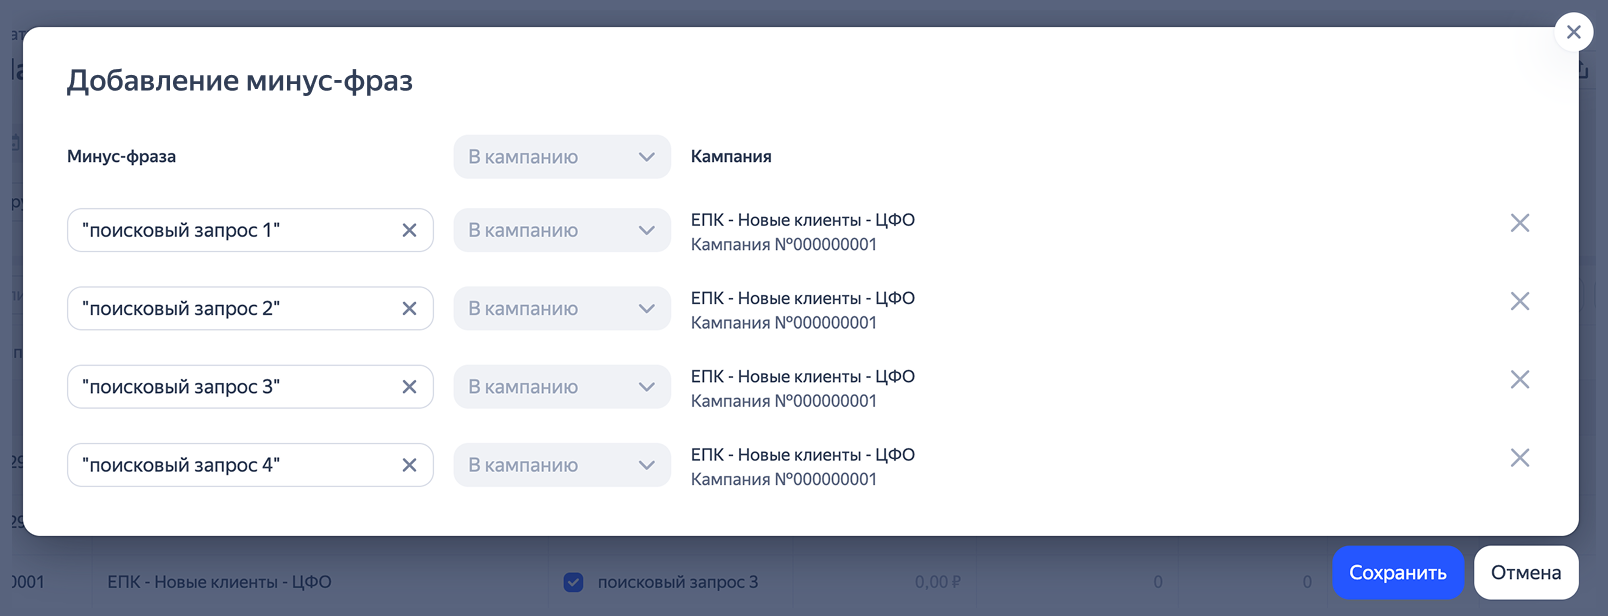Clear the "поисковый запрос 3" input field
The image size is (1608, 616).
tap(409, 387)
